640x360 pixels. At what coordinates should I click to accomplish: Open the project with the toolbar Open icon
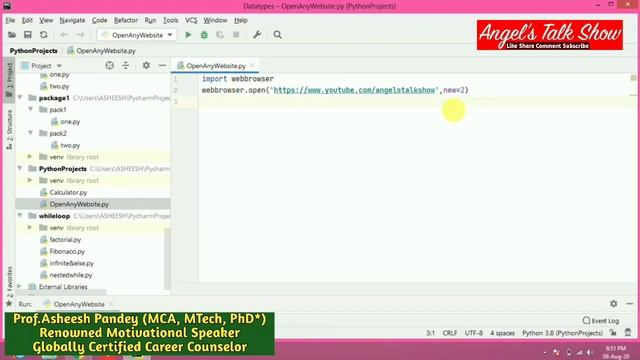[12, 35]
